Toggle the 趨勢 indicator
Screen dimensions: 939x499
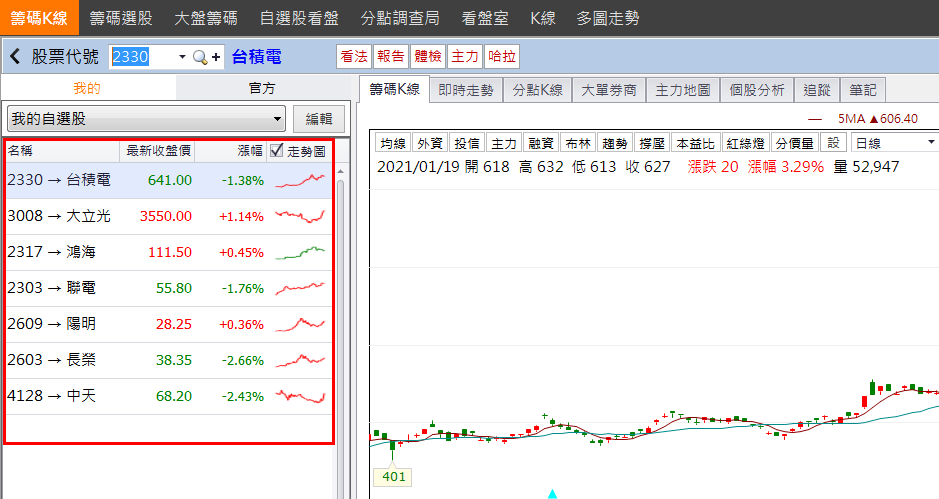coord(615,143)
